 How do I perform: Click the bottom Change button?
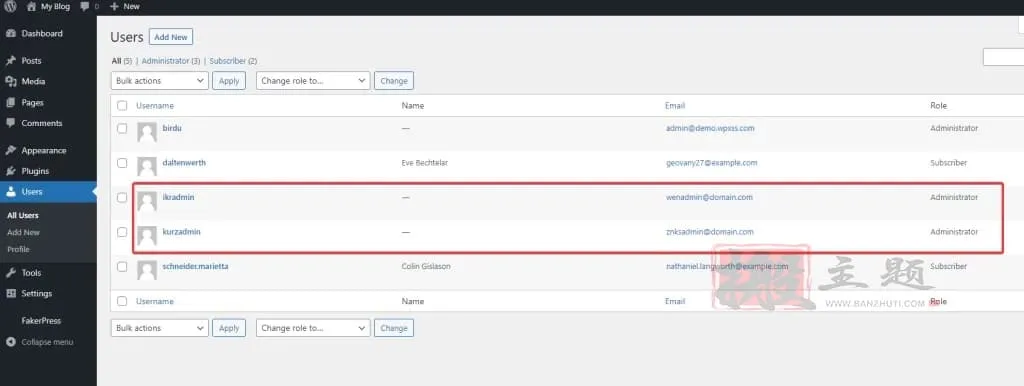coord(394,328)
